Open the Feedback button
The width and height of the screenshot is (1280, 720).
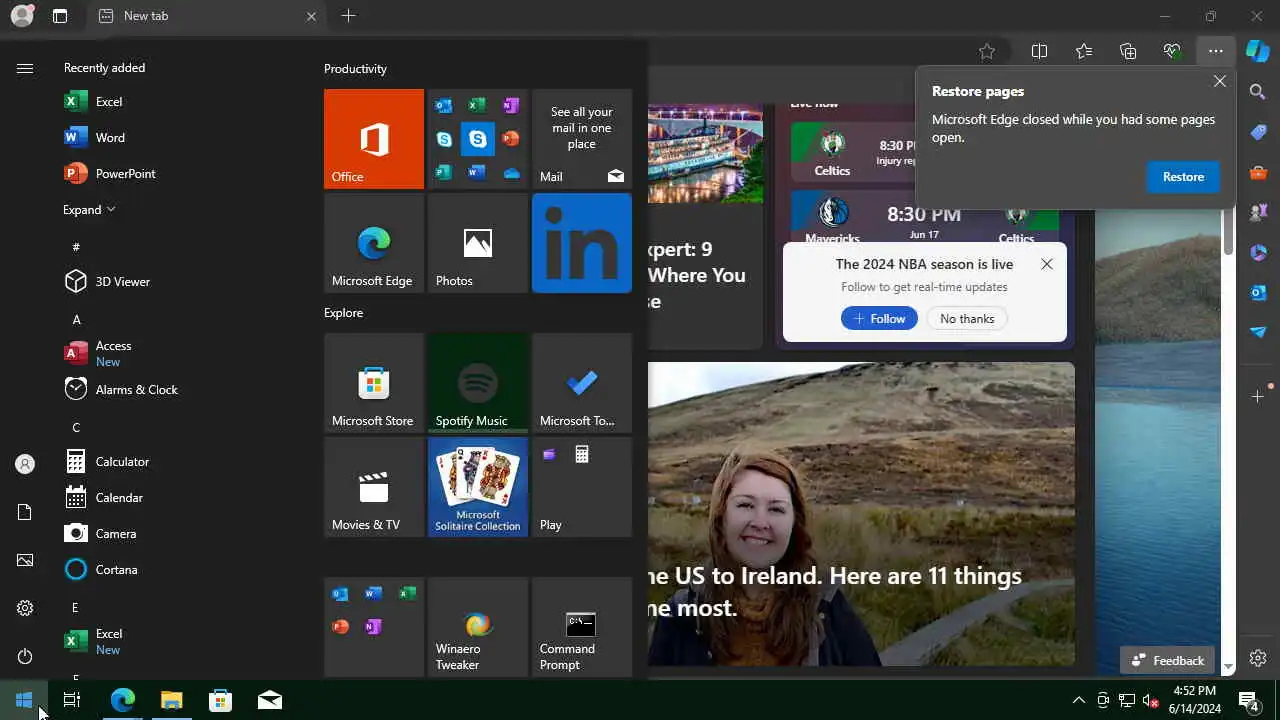1168,660
